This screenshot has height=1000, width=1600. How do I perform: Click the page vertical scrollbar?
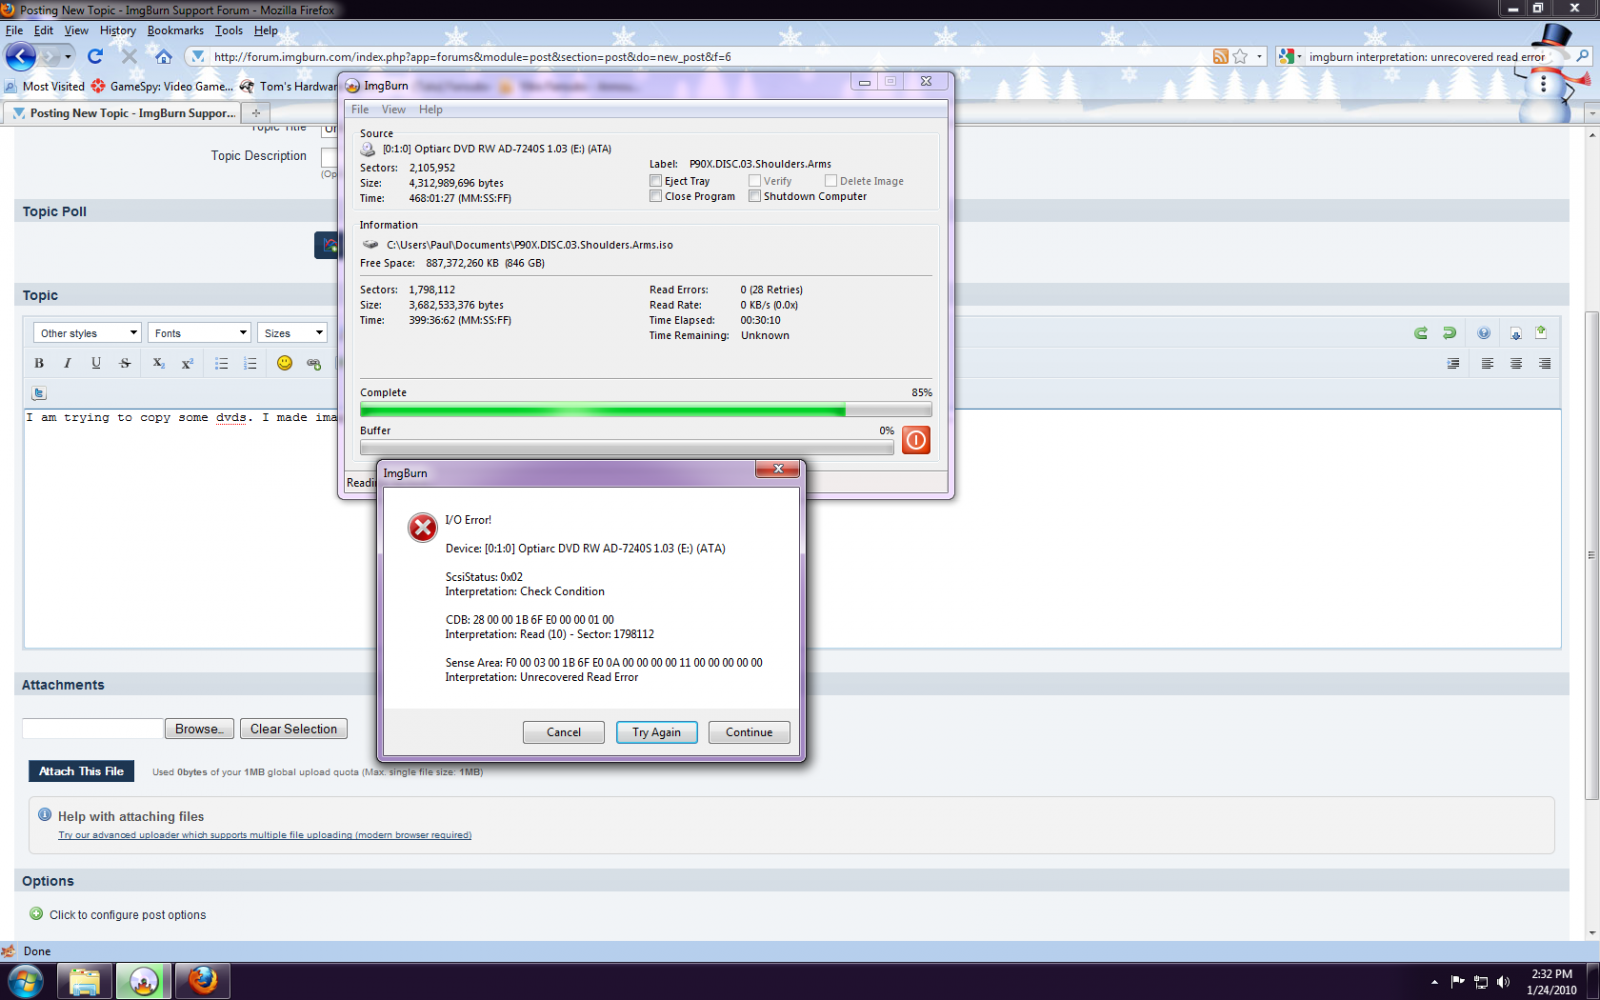pyautogui.click(x=1592, y=555)
